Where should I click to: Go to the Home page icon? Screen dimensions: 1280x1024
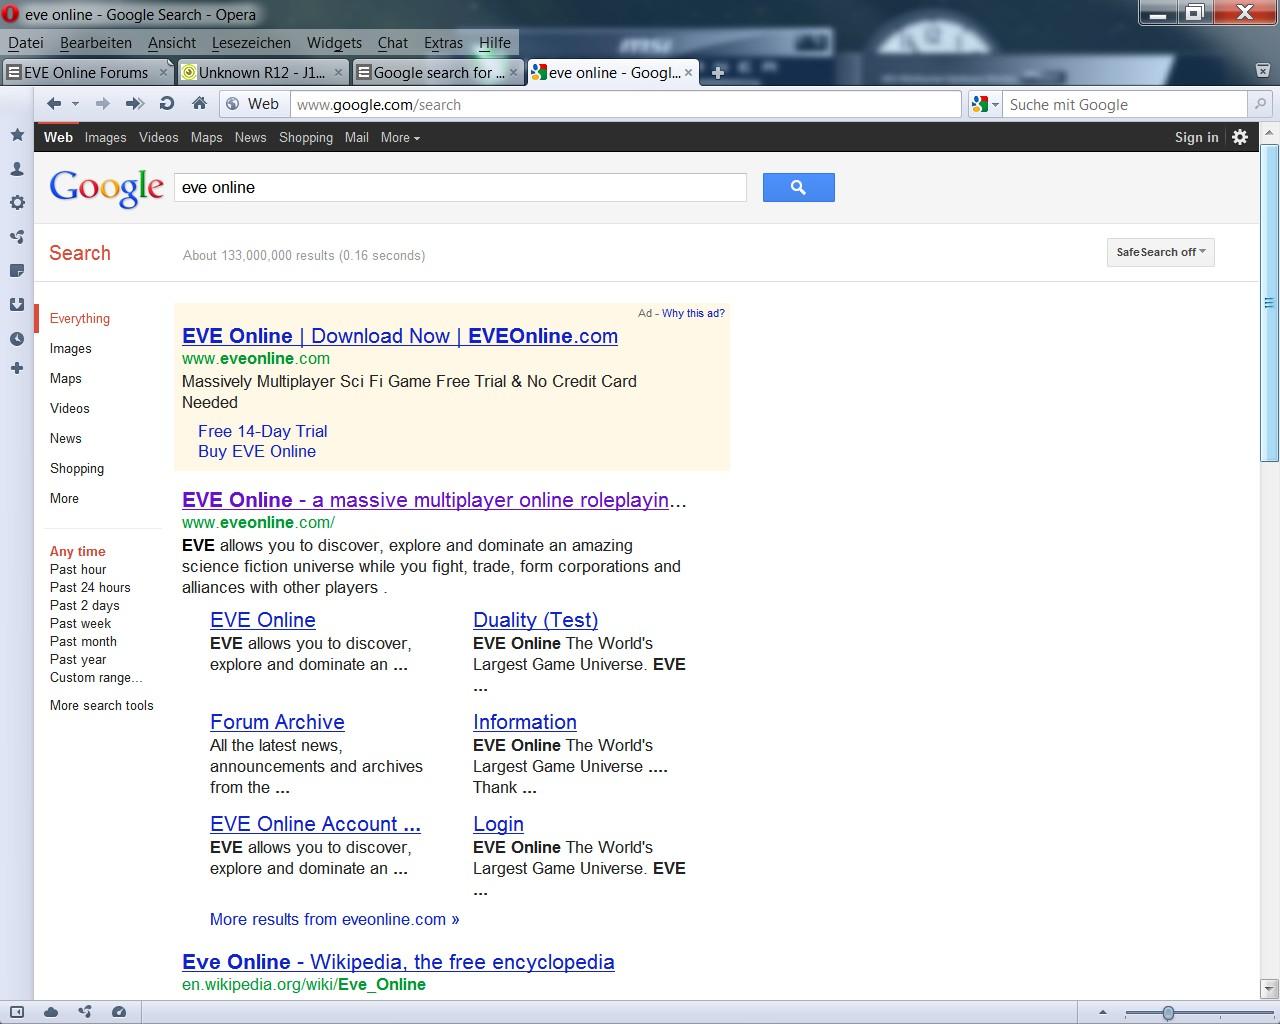click(199, 104)
